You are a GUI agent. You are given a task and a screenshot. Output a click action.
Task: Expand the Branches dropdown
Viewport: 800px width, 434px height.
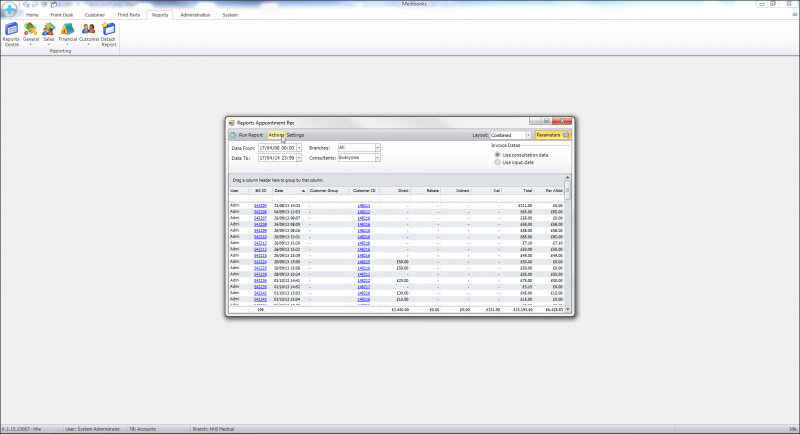coord(378,147)
